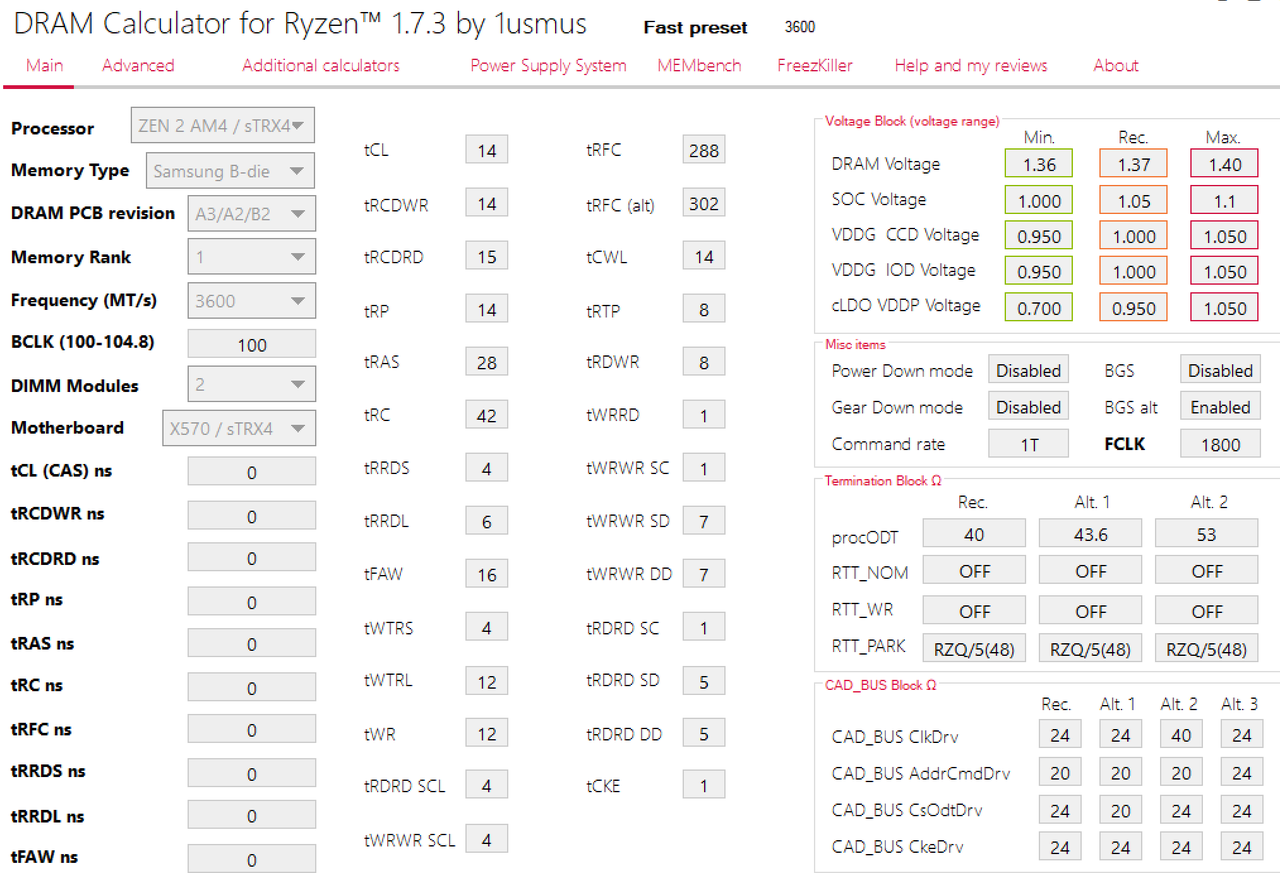This screenshot has height=873, width=1280.
Task: Open the Memory Type dropdown
Action: [230, 171]
